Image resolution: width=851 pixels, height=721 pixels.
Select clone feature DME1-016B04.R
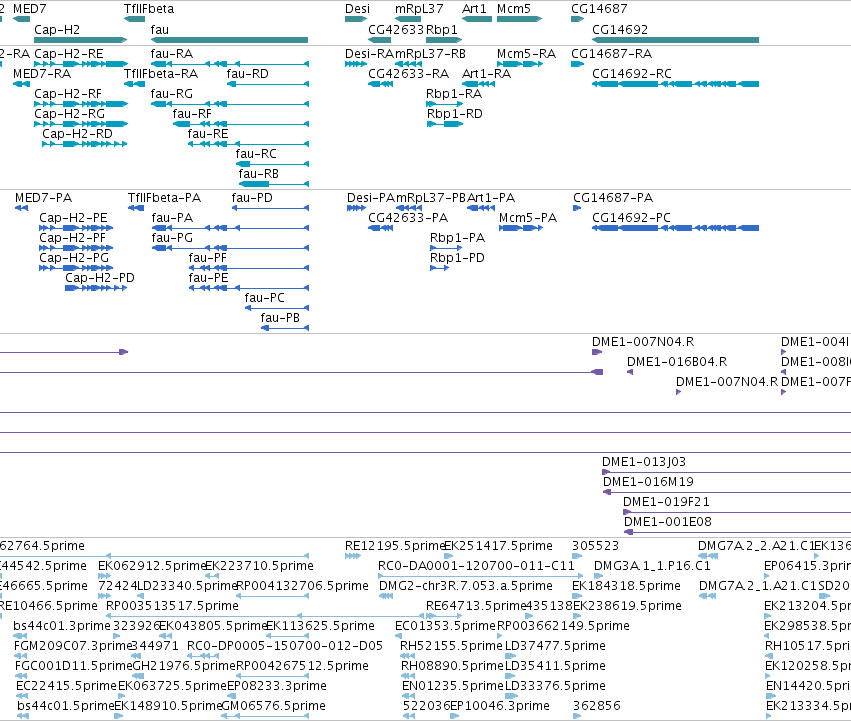677,362
